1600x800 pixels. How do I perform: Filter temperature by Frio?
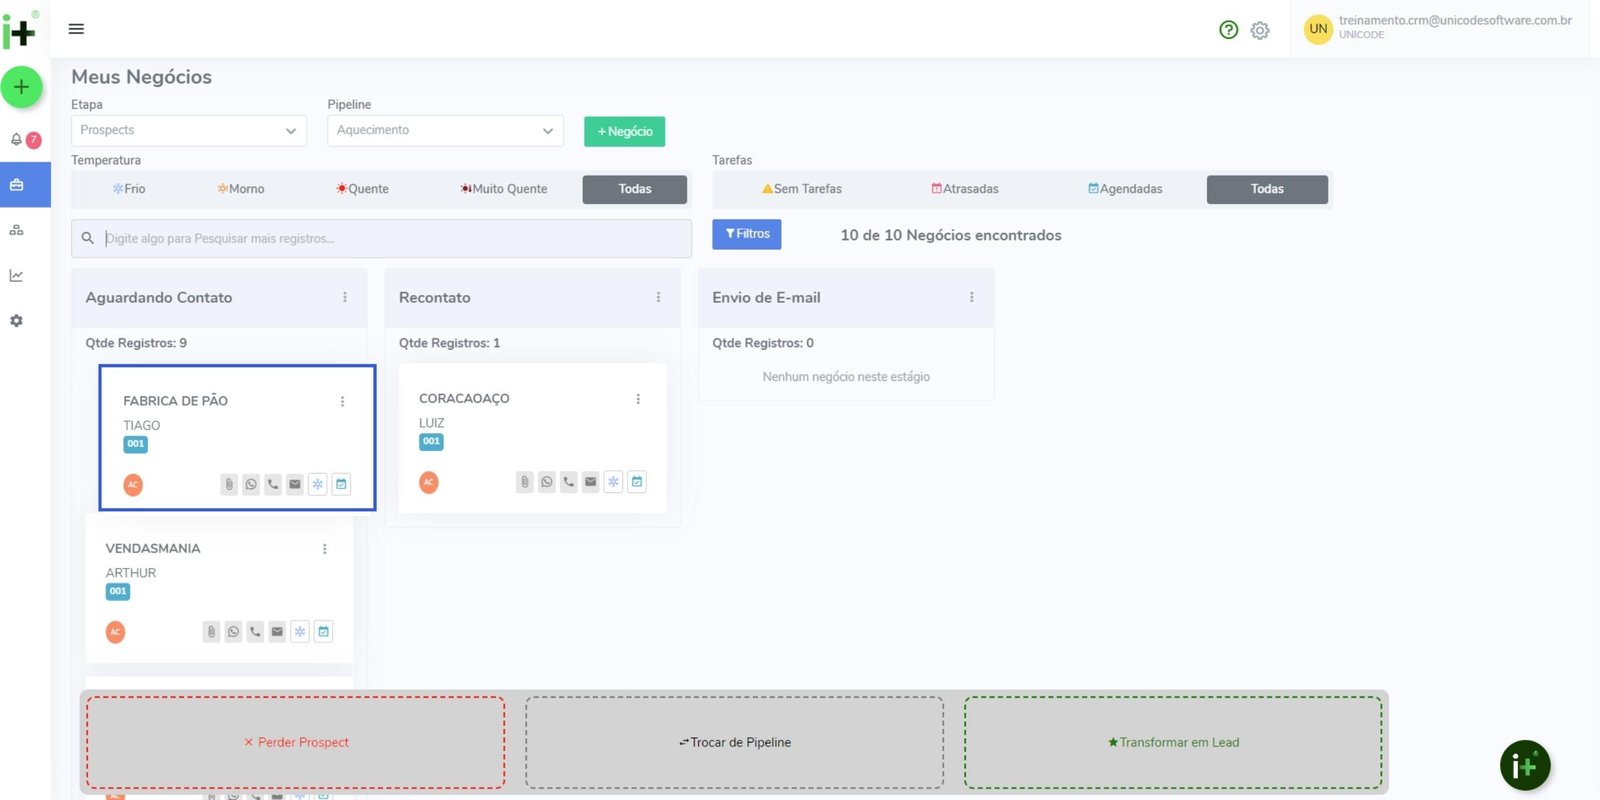tap(129, 189)
